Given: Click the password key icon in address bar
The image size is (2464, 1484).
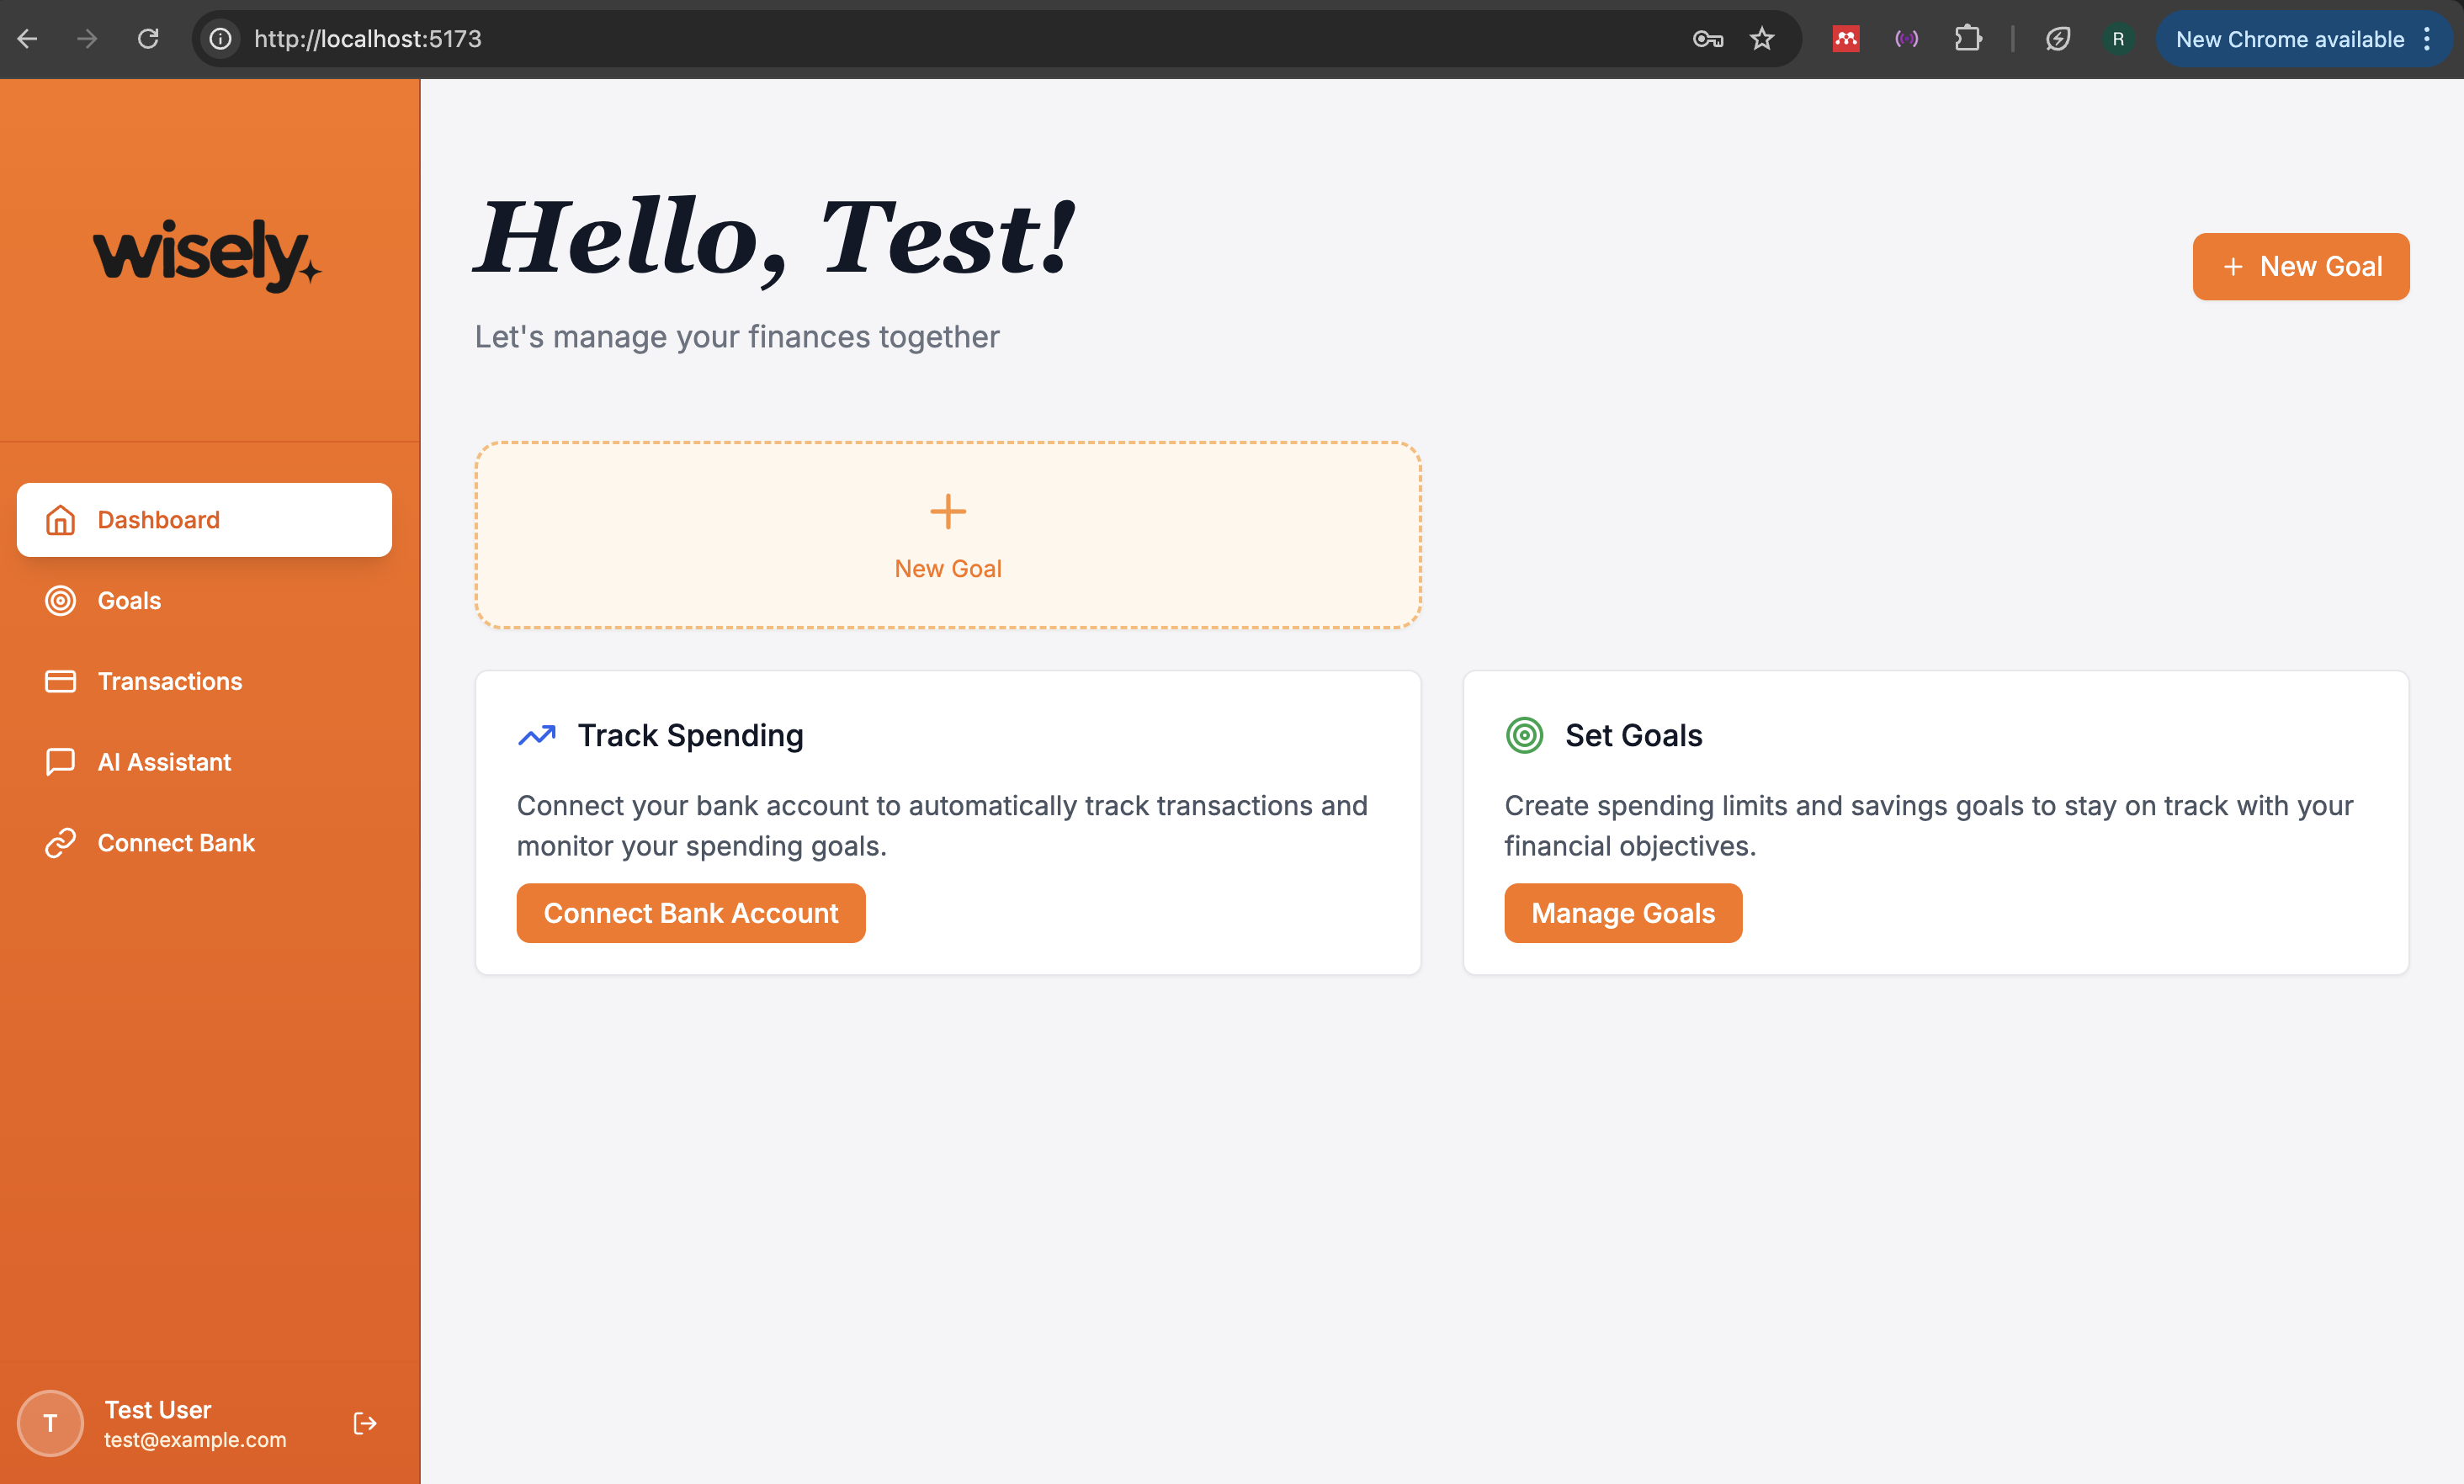Looking at the screenshot, I should click(x=1707, y=39).
